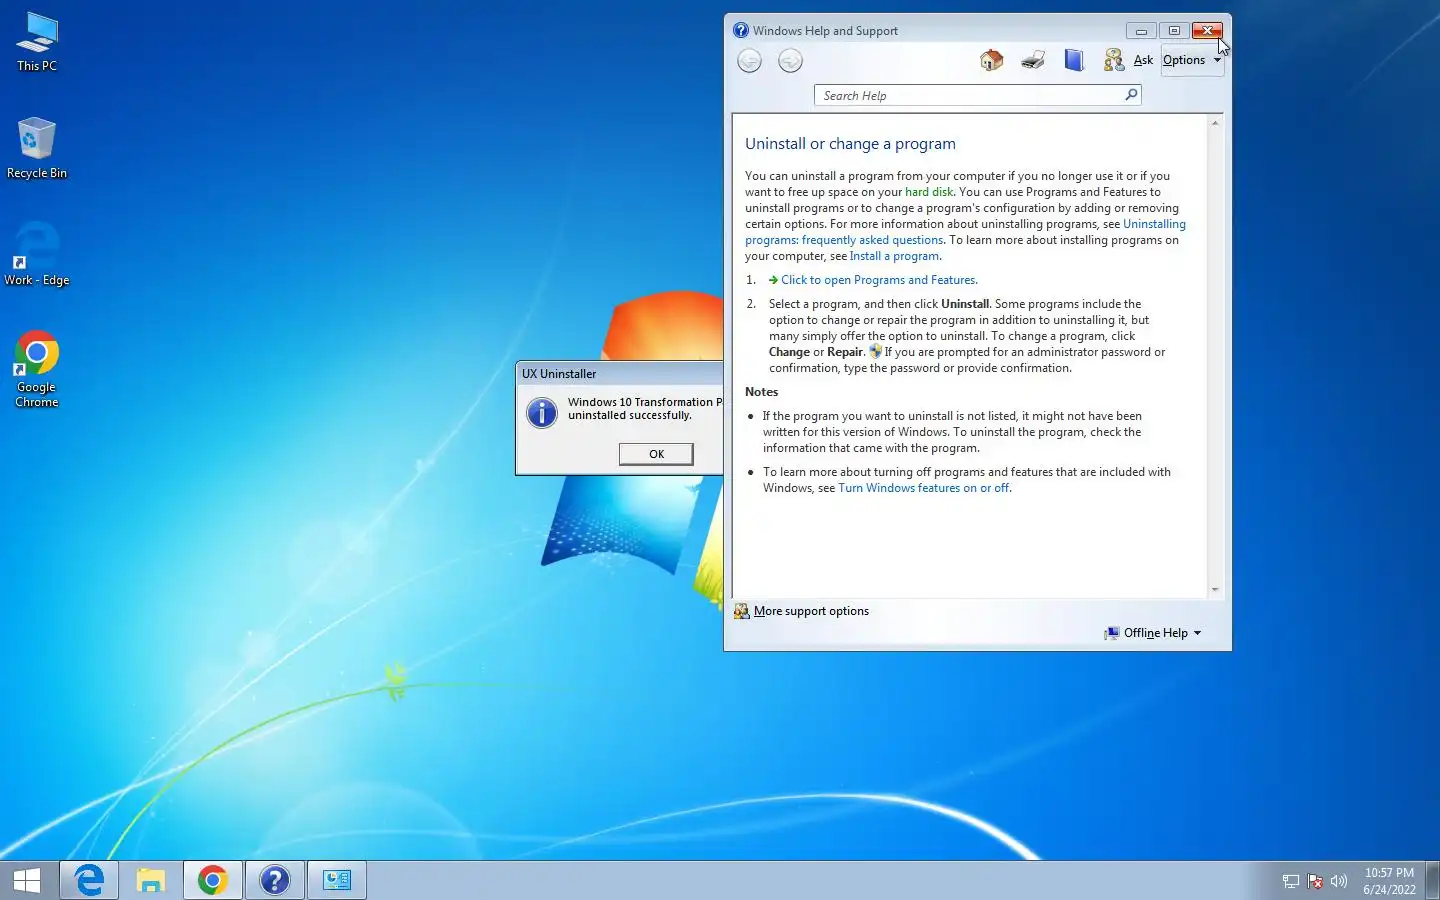Click the help window scroll down arrow
The width and height of the screenshot is (1440, 900).
[1215, 589]
